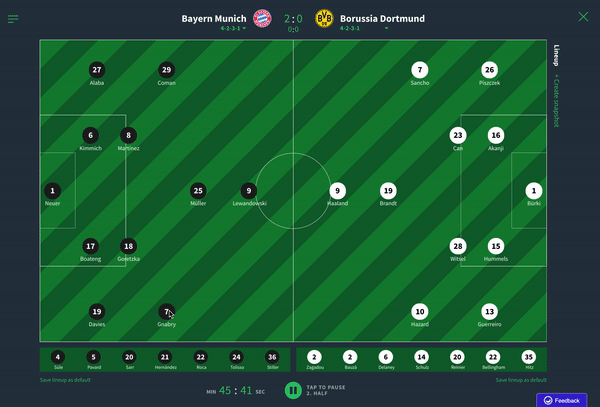Switch to the Lineup side tab

point(556,55)
